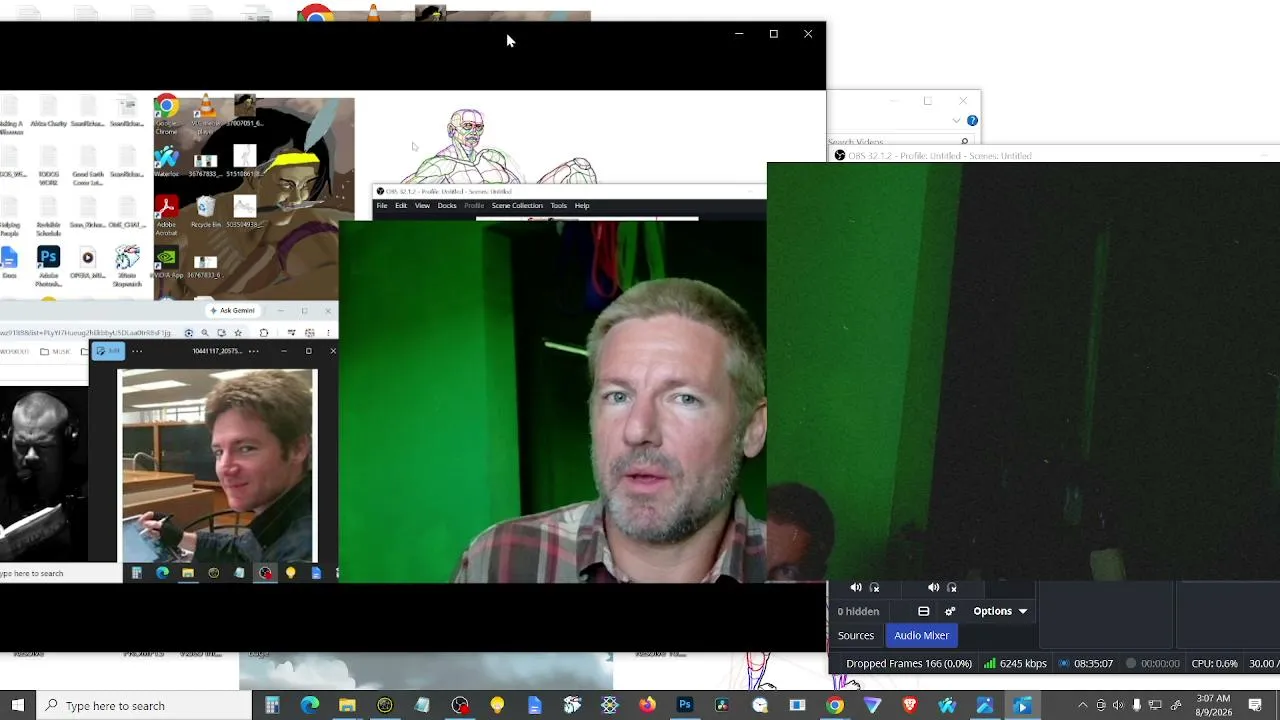Screen dimensions: 1280x720
Task: Select the Adobe Photoshop desktop shortcut
Action: coord(48,267)
